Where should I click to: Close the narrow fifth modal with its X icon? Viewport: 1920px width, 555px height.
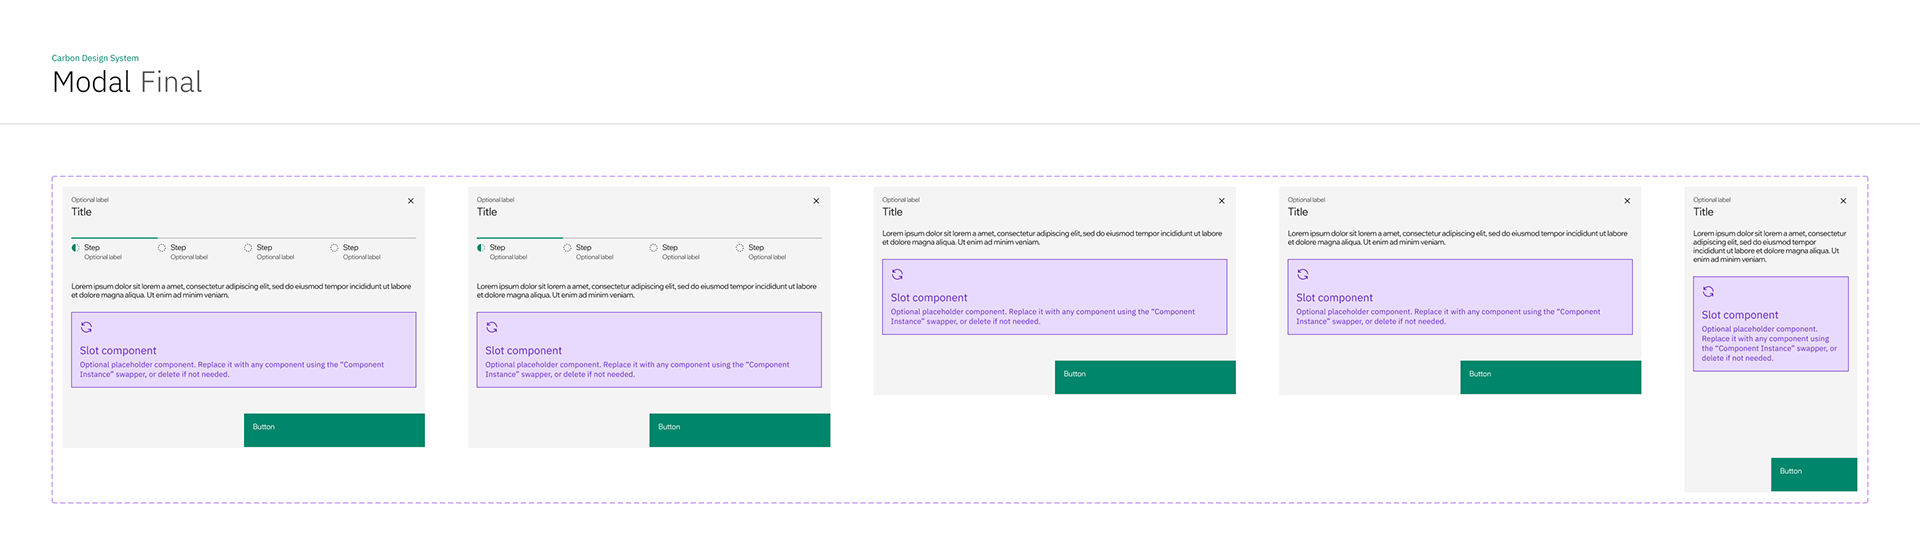(1843, 201)
